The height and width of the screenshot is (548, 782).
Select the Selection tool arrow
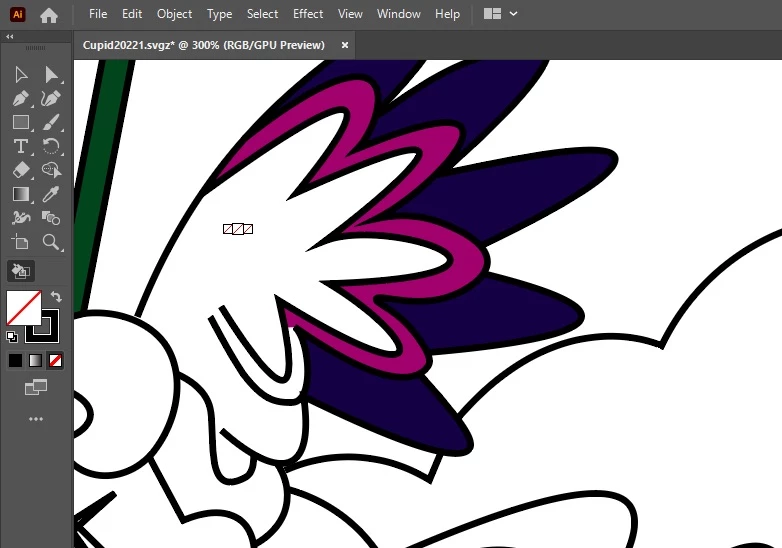click(x=21, y=75)
